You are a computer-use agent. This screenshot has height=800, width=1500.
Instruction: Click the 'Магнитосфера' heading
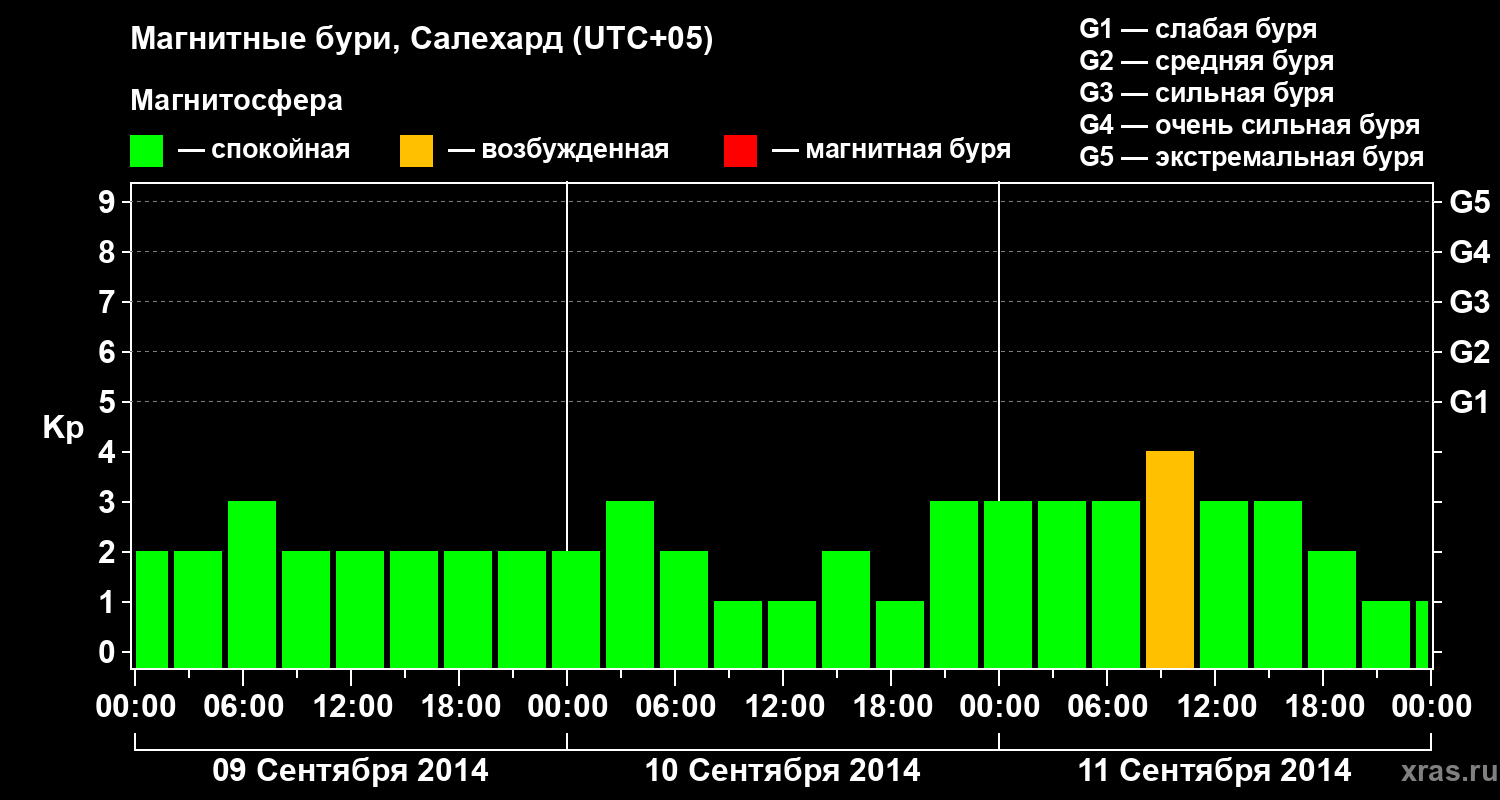pyautogui.click(x=237, y=101)
